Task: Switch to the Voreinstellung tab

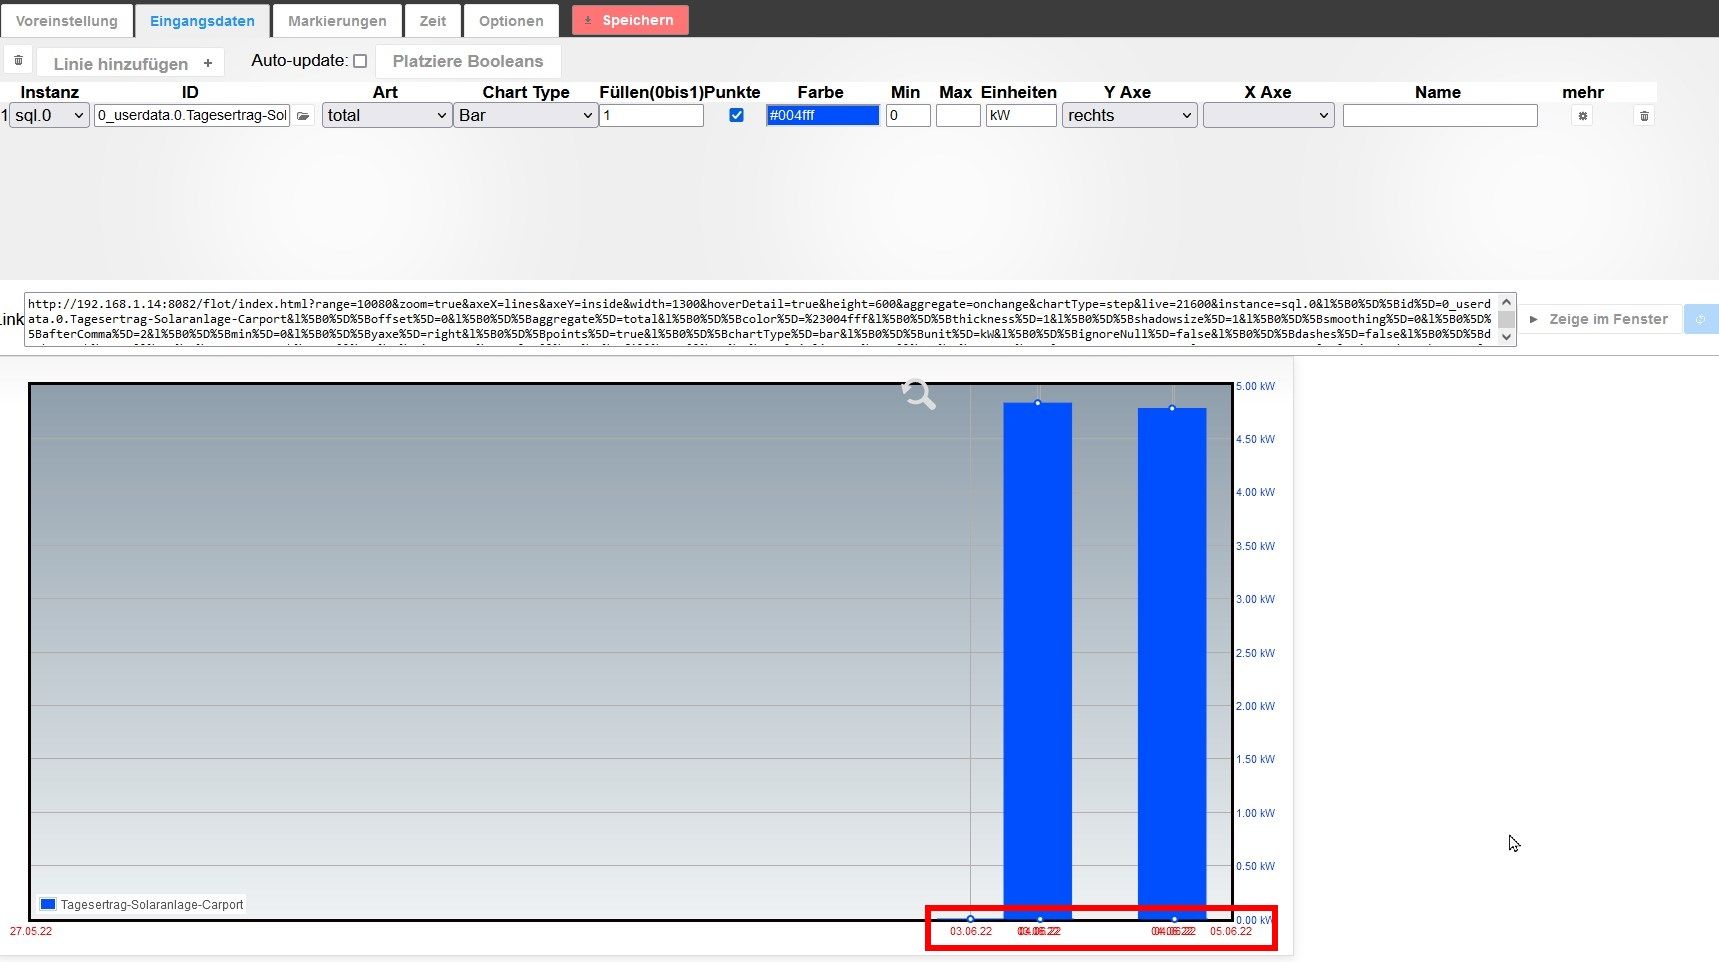Action: coord(66,20)
